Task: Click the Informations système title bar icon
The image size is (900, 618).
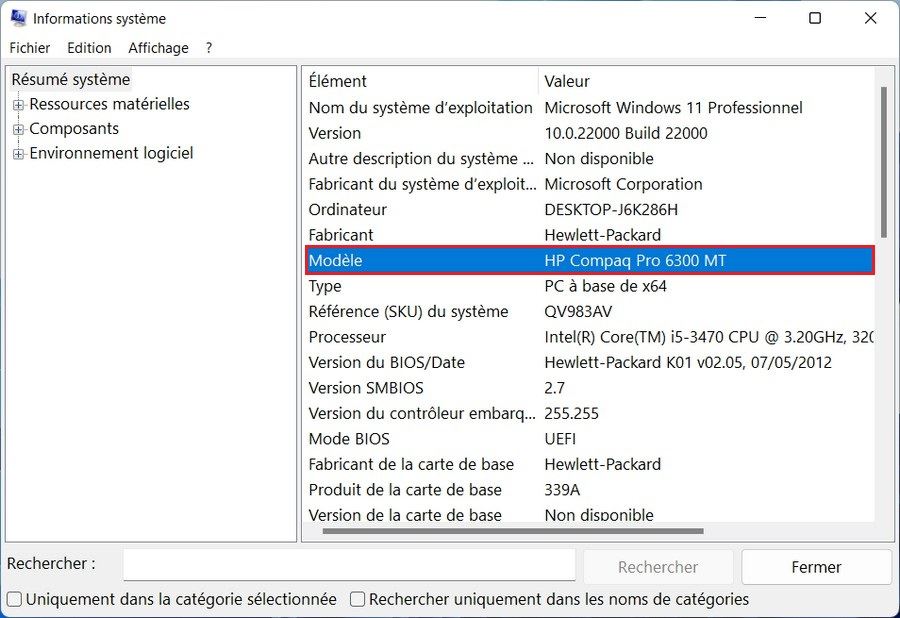Action: (x=18, y=18)
